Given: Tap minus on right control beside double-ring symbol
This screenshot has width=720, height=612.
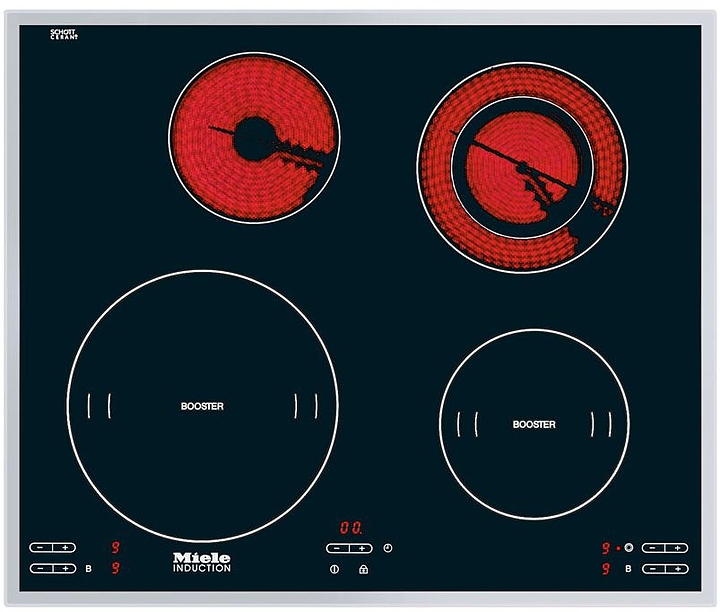Looking at the screenshot, I should (x=653, y=548).
